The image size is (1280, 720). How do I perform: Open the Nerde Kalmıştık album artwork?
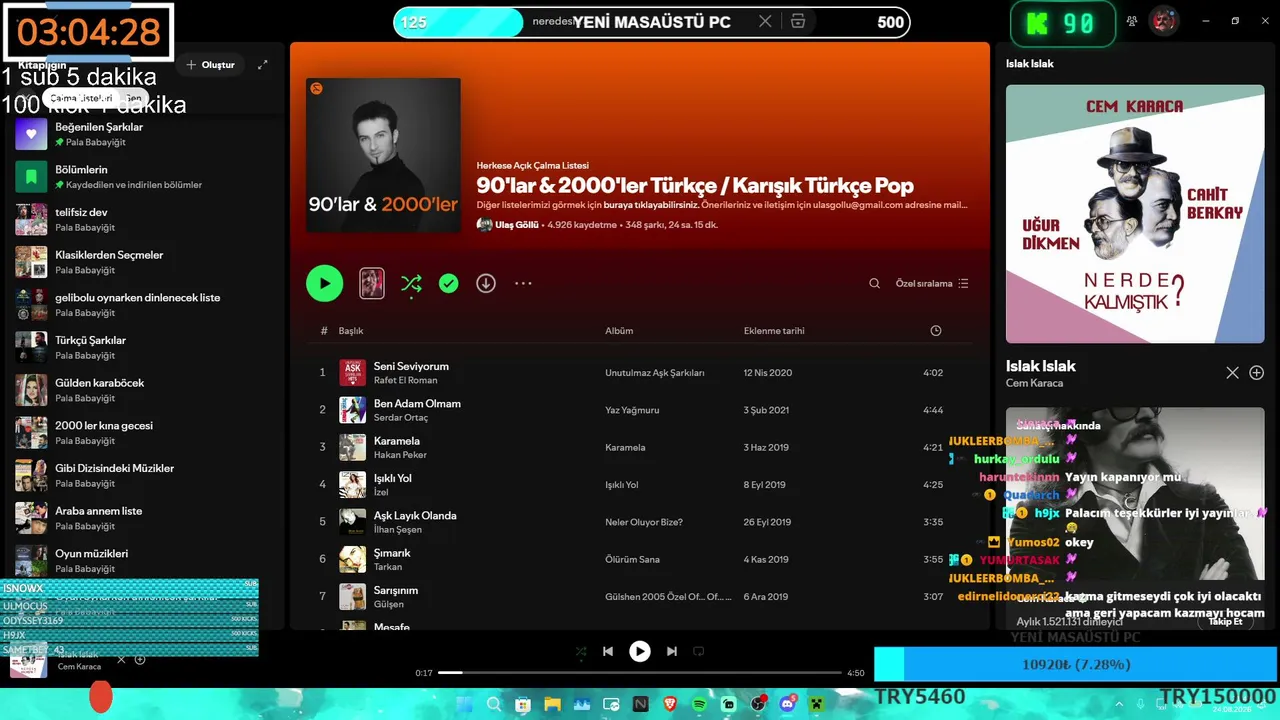pyautogui.click(x=1135, y=214)
